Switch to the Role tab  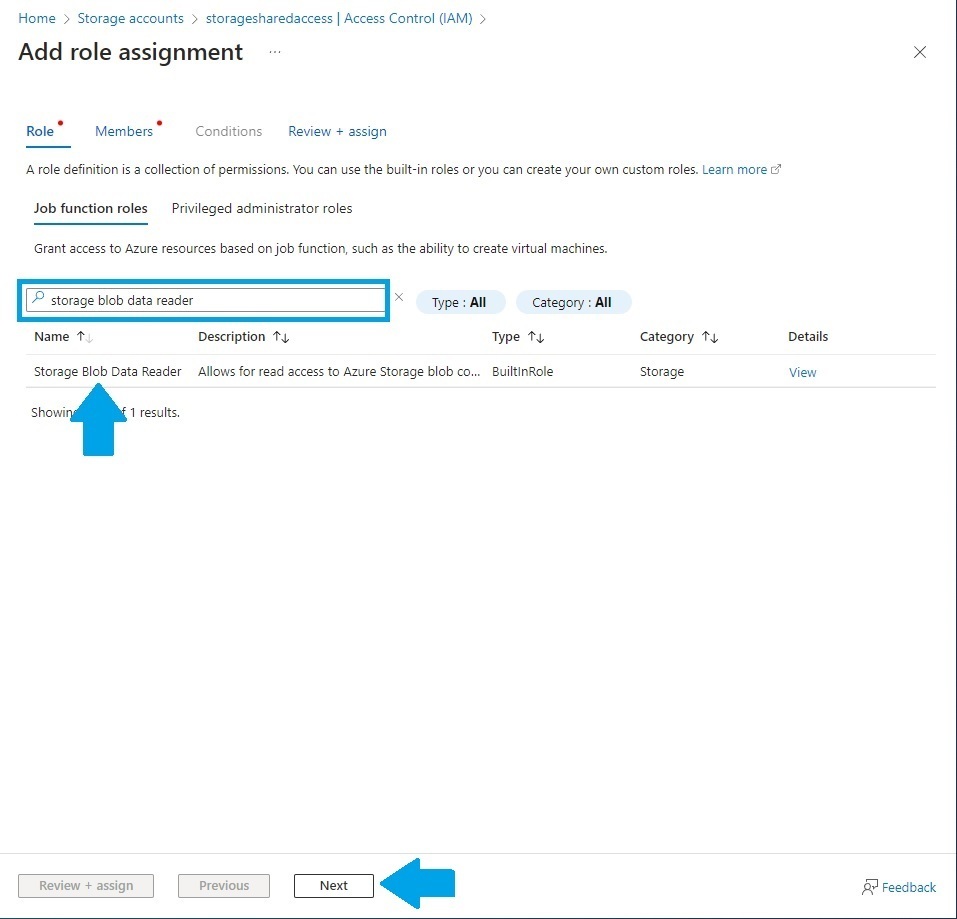[x=40, y=131]
